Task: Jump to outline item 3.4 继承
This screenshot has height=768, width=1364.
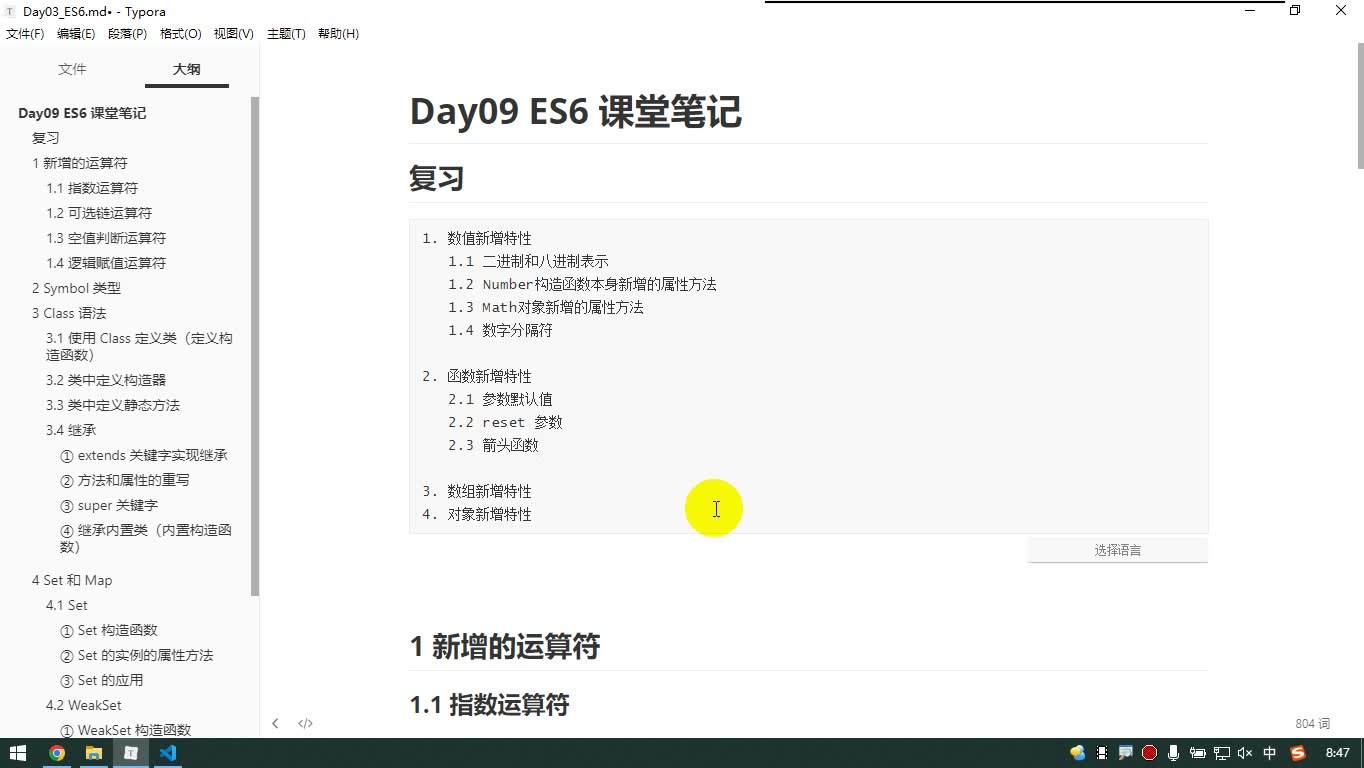Action: [x=71, y=430]
